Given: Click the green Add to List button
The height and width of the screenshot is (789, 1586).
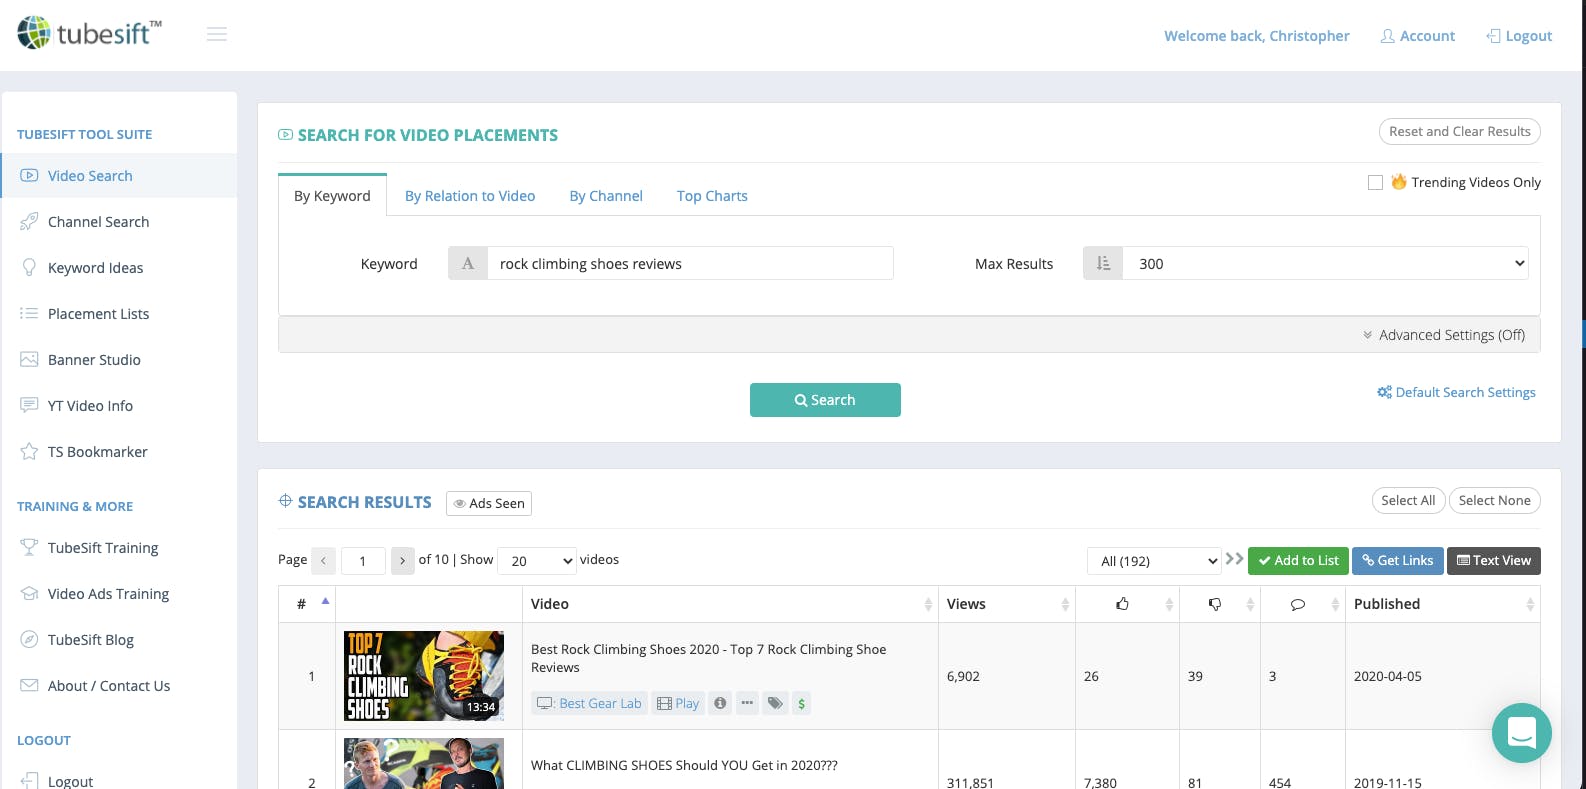Looking at the screenshot, I should point(1298,561).
